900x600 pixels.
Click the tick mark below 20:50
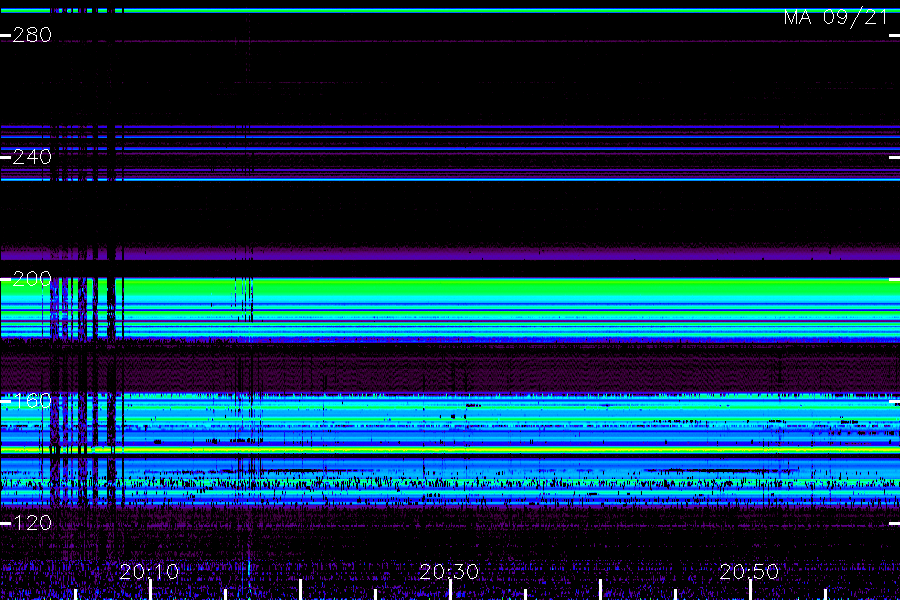tap(750, 590)
